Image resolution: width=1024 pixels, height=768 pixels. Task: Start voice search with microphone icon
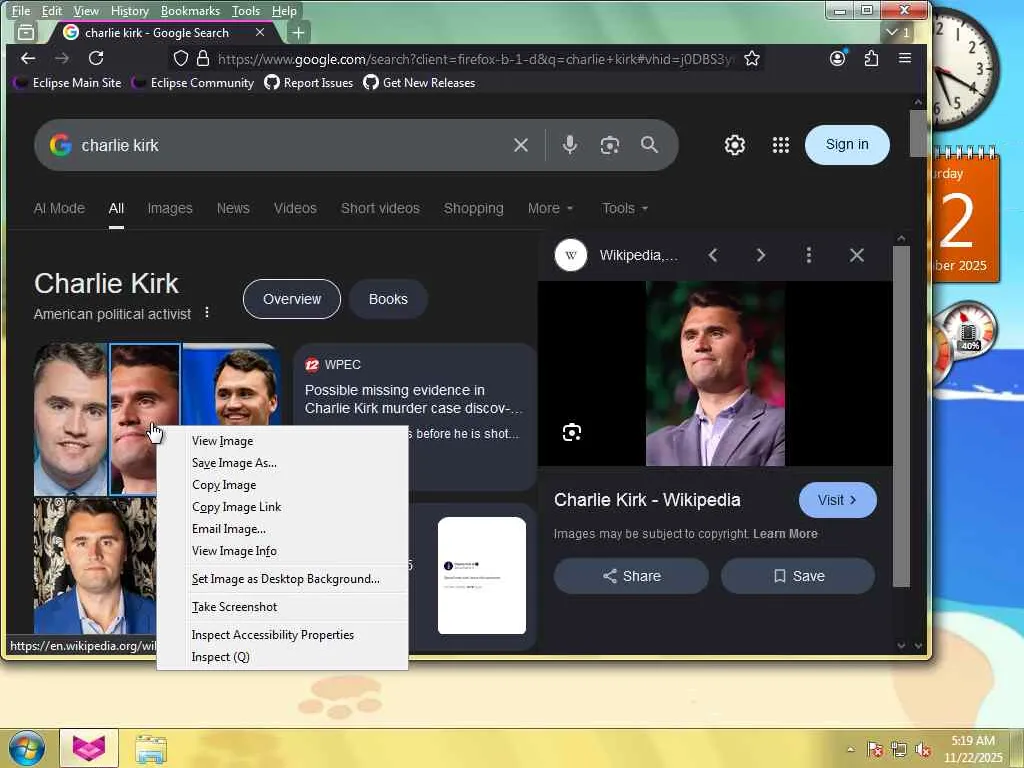click(569, 145)
